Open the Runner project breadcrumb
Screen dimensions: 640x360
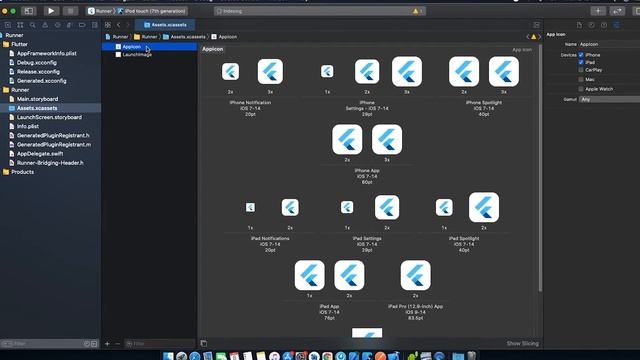click(116, 37)
